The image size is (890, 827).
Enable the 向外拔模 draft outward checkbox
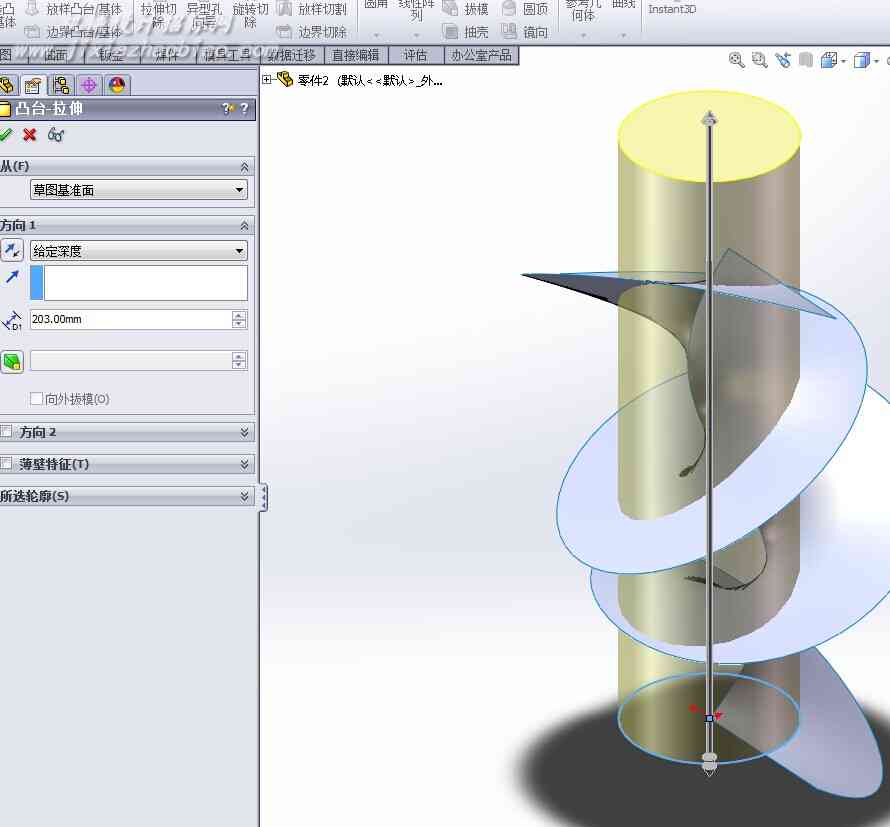(36, 399)
